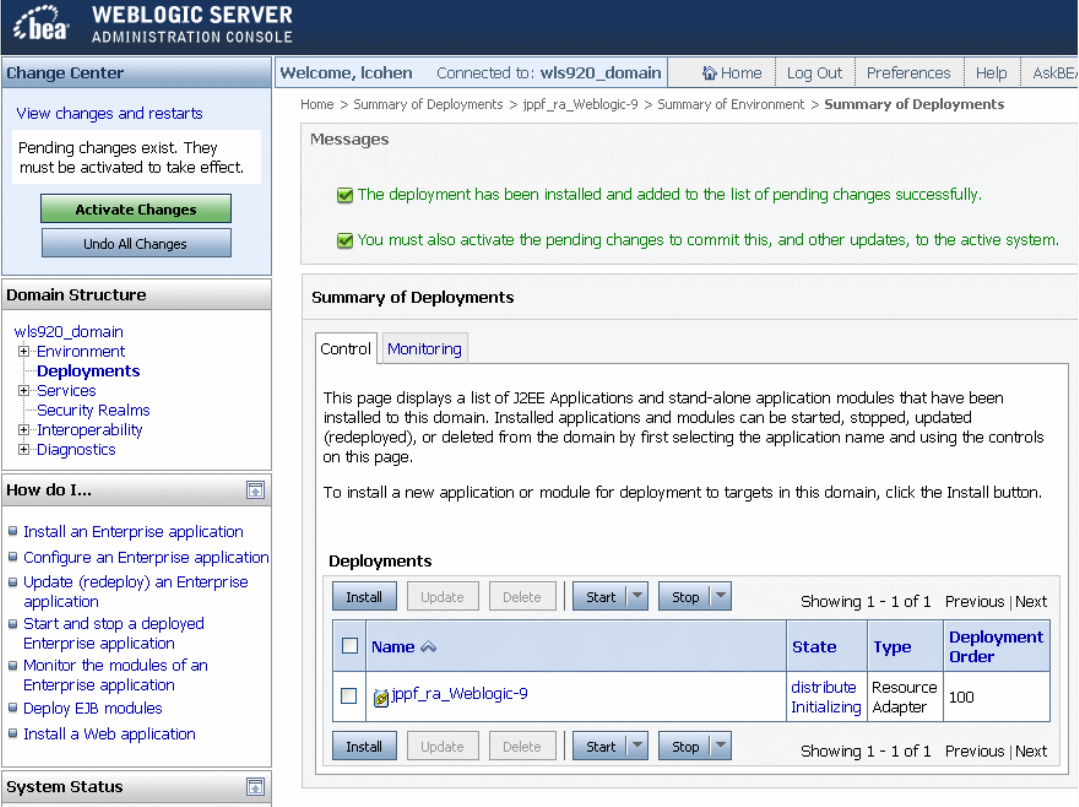Click the first green success message checkmark
Screen dimensions: 1079x807
[345, 195]
